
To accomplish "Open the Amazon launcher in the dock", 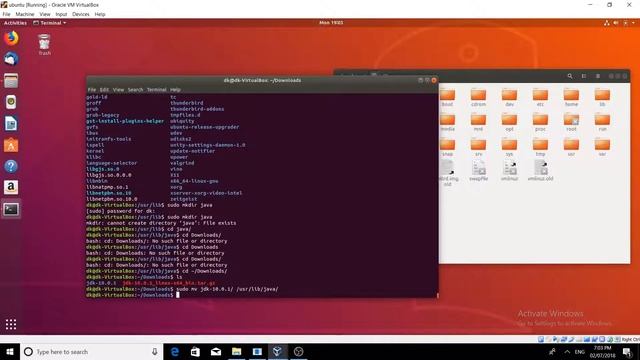I will pos(11,187).
